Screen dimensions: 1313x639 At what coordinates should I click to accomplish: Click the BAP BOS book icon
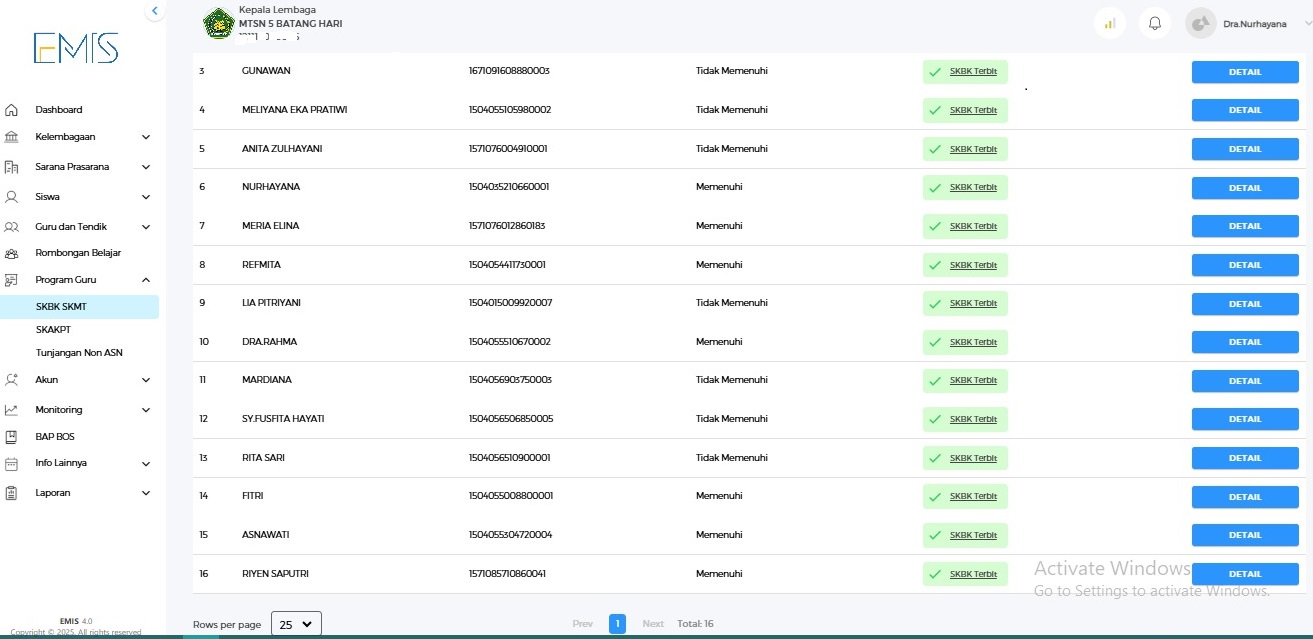coord(12,437)
